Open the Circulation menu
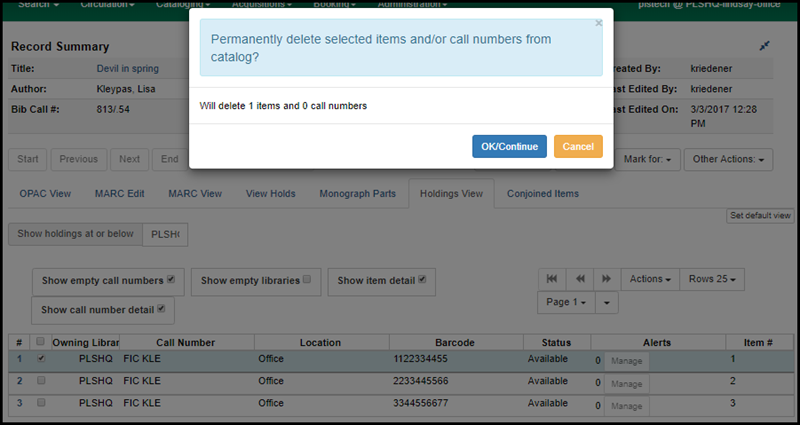Image resolution: width=800 pixels, height=425 pixels. click(x=107, y=4)
